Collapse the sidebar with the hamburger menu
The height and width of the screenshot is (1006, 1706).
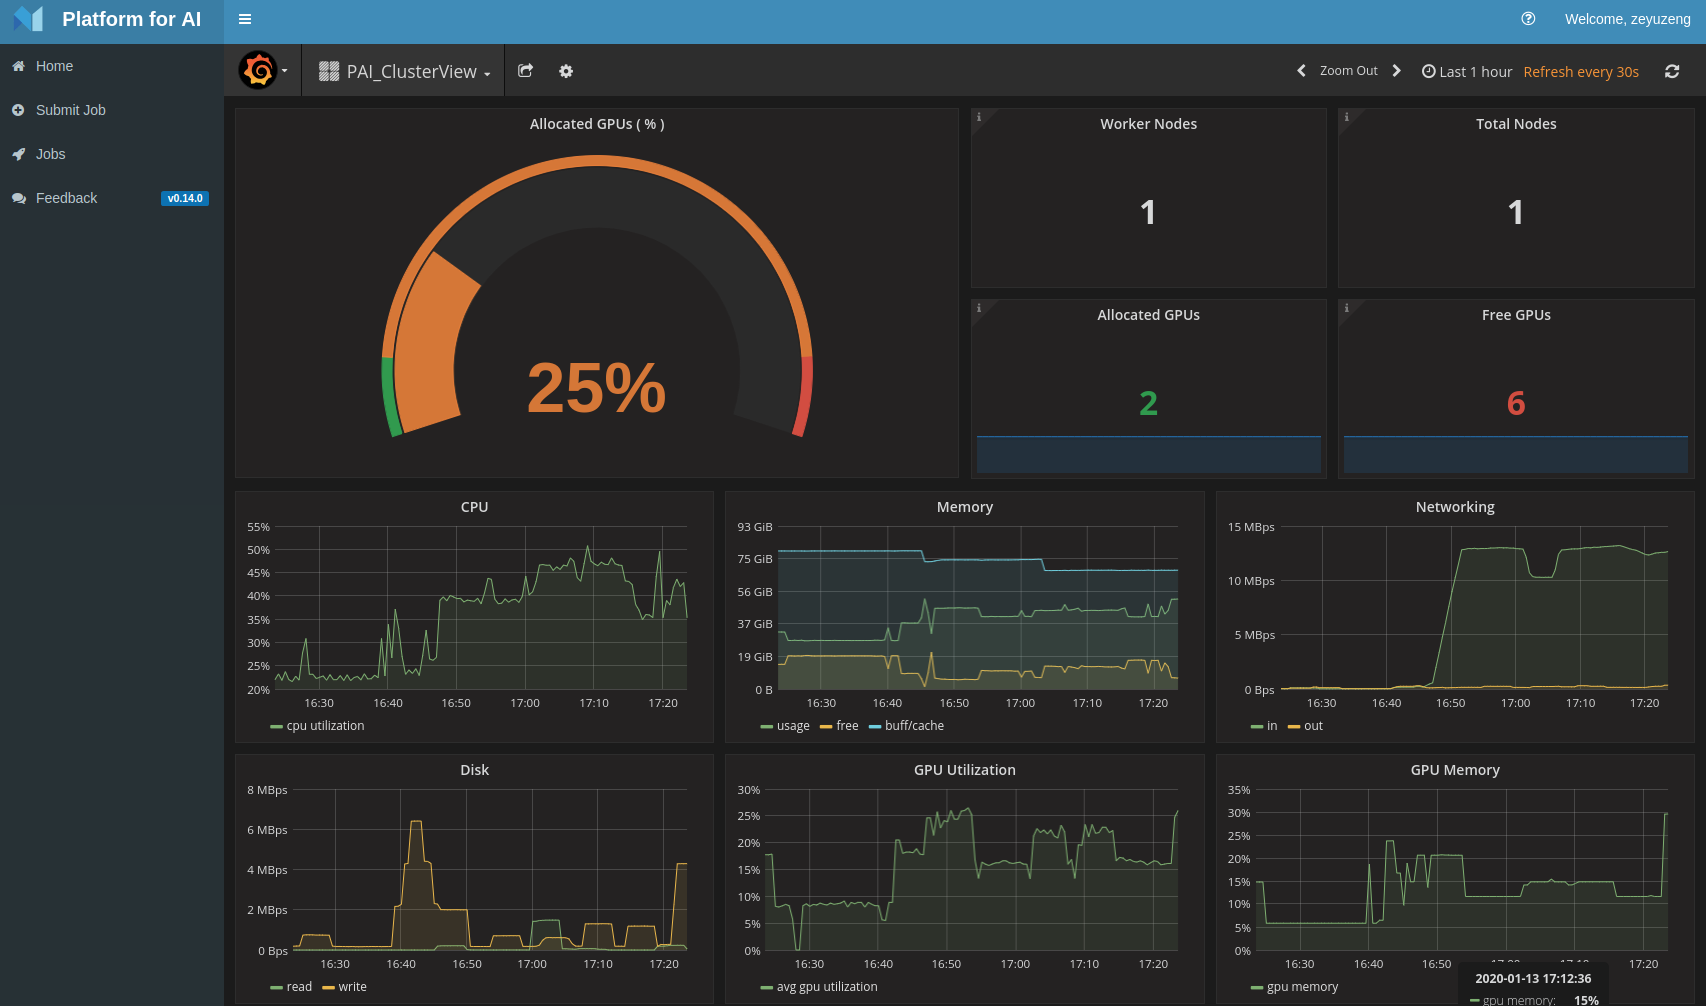[244, 19]
